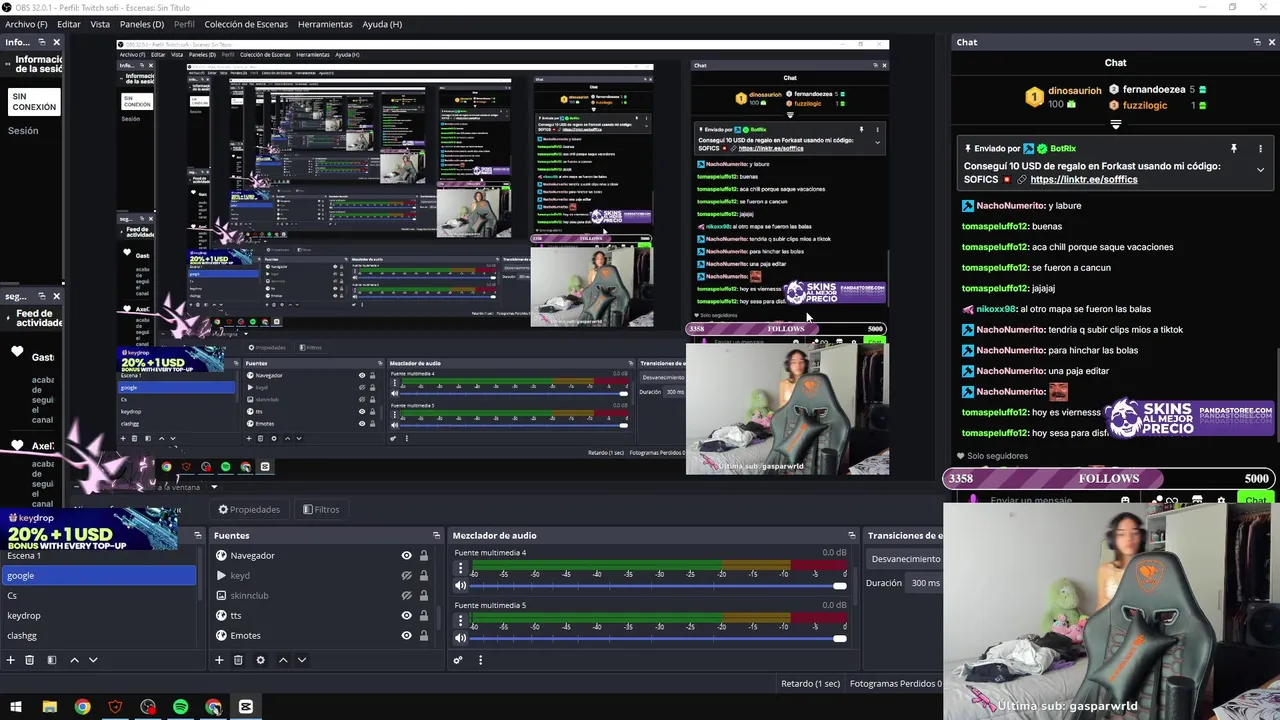The width and height of the screenshot is (1280, 720).
Task: Open advanced audio properties gears icon
Action: point(458,660)
